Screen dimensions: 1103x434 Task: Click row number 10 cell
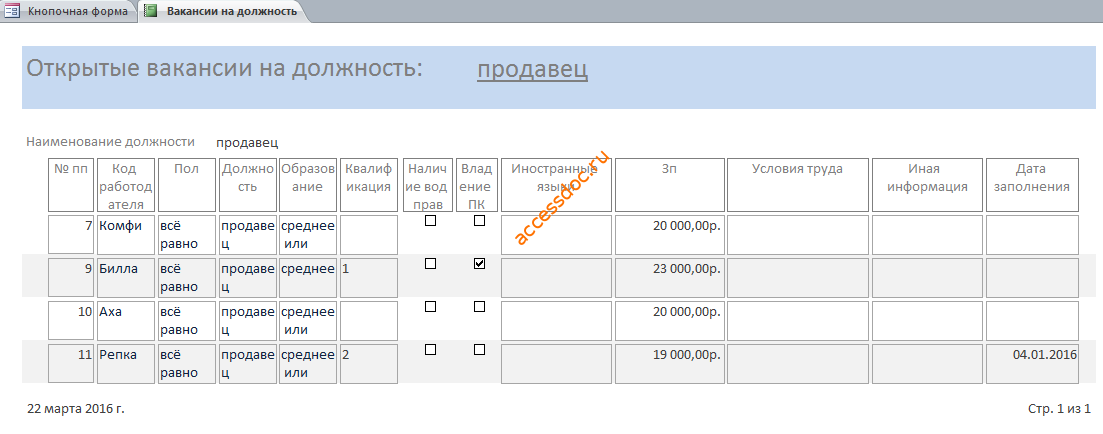(70, 320)
